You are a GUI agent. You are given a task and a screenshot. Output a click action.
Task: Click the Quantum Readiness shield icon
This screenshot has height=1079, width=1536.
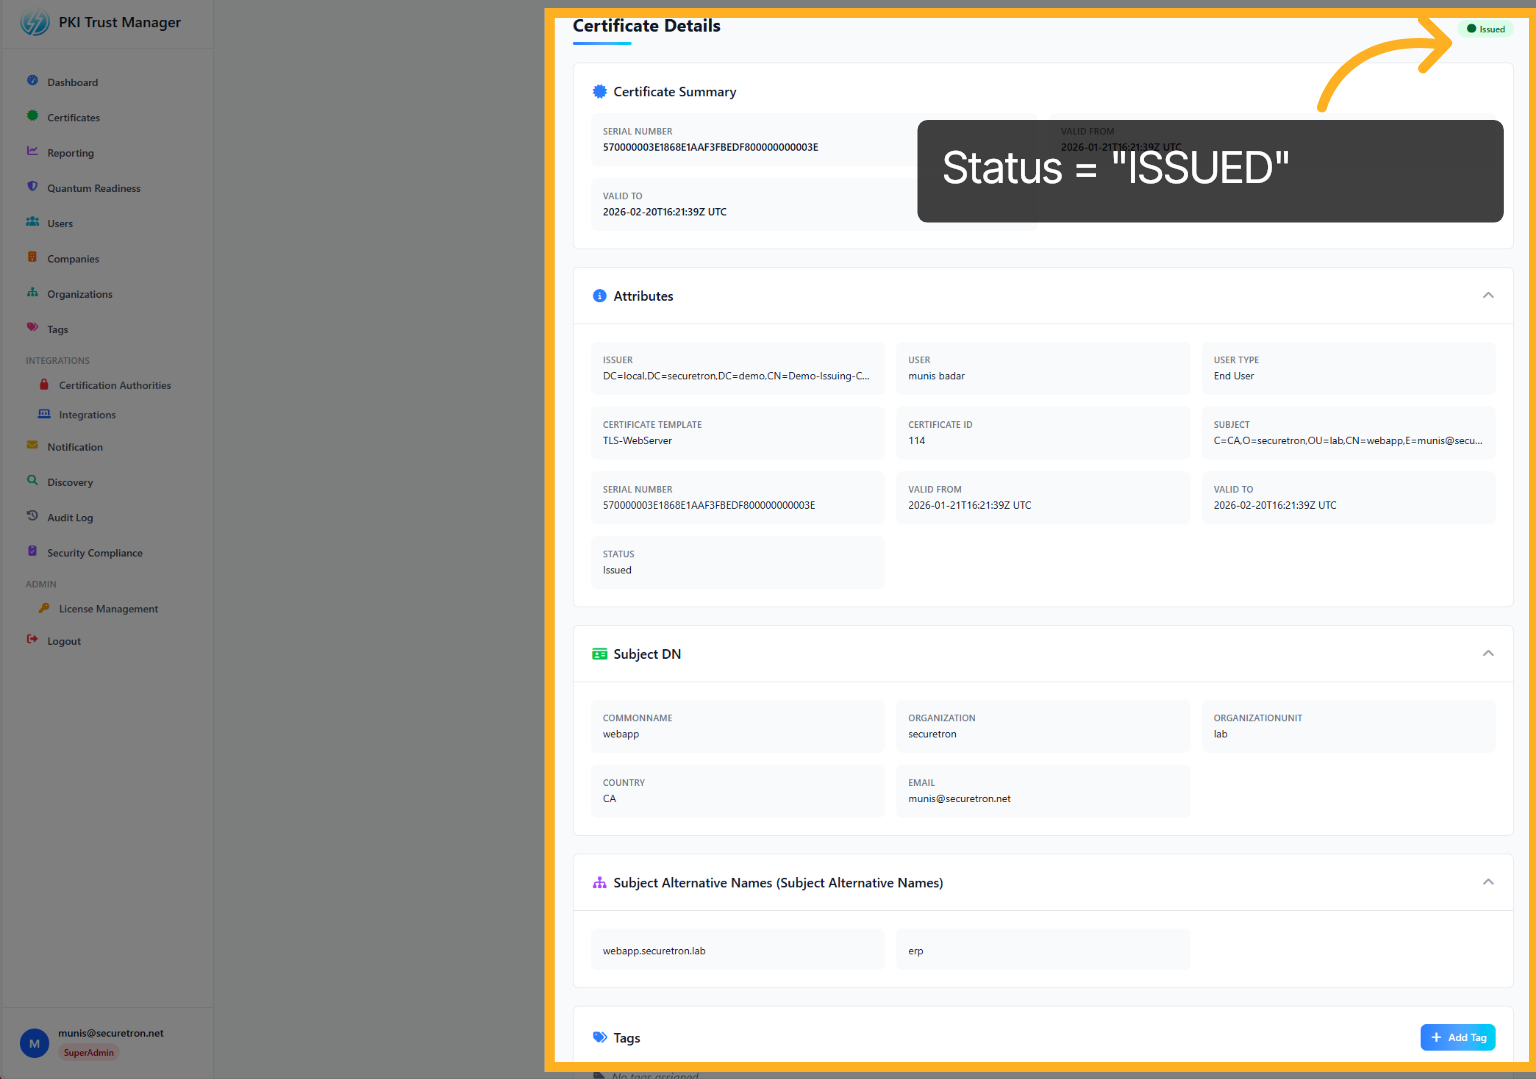[x=32, y=187]
